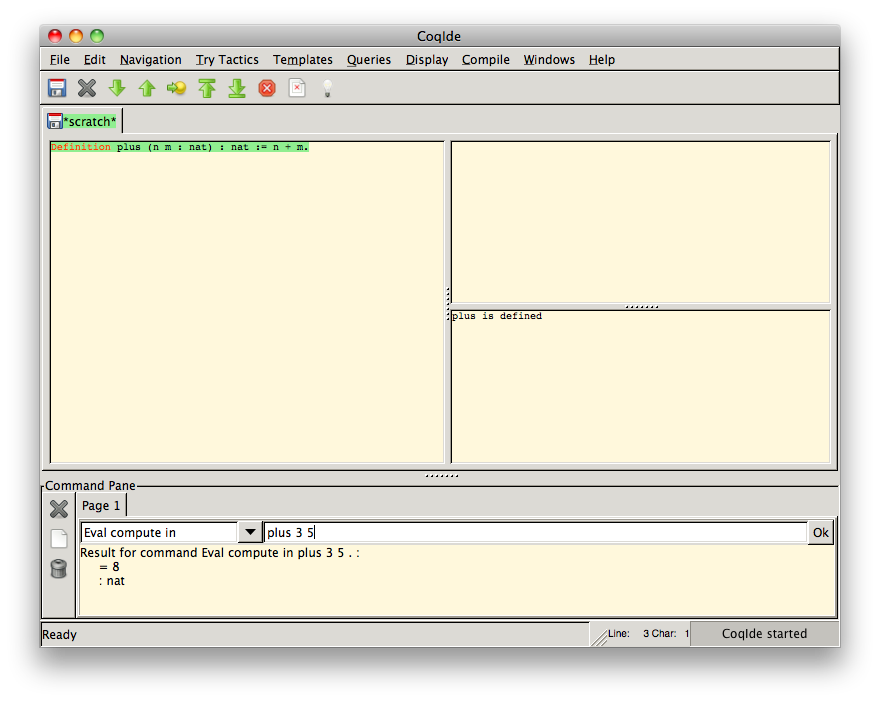Image resolution: width=880 pixels, height=702 pixels.
Task: Click the Save floppy disk toolbar icon
Action: (57, 88)
